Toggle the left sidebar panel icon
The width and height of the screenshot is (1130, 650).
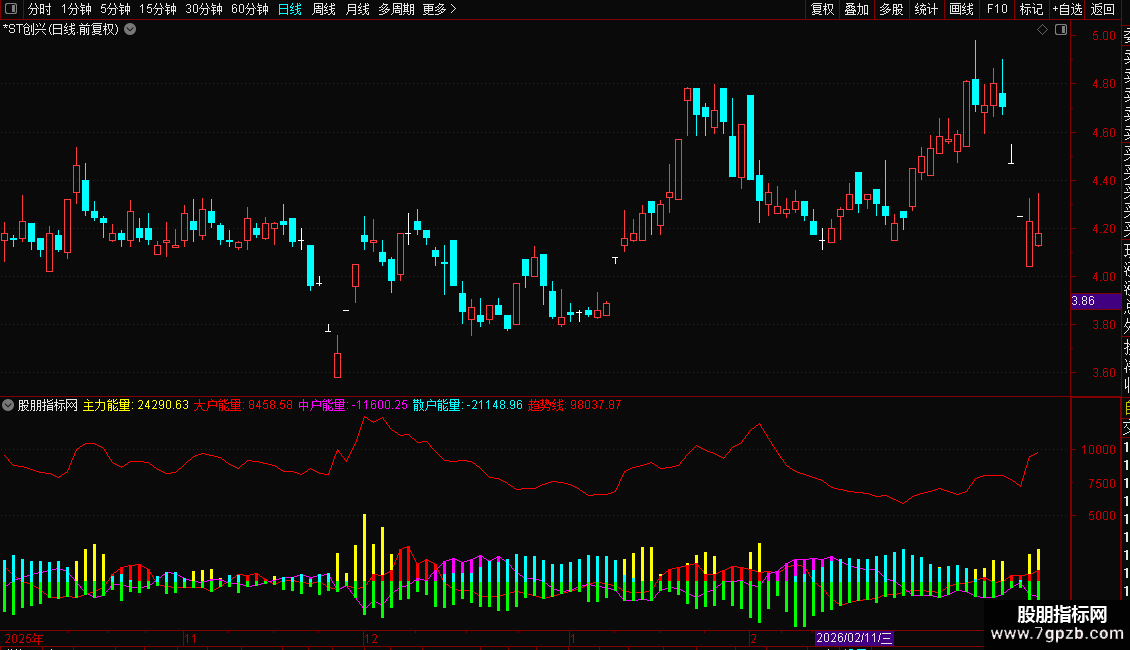pyautogui.click(x=11, y=9)
